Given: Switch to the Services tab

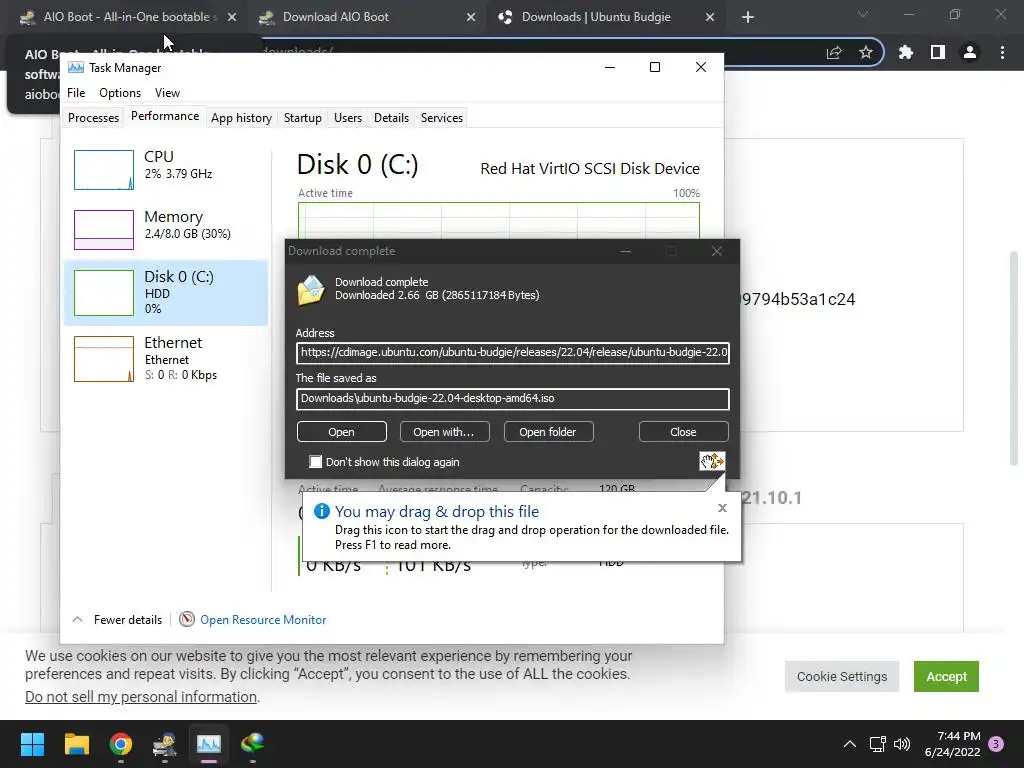Looking at the screenshot, I should [x=441, y=118].
